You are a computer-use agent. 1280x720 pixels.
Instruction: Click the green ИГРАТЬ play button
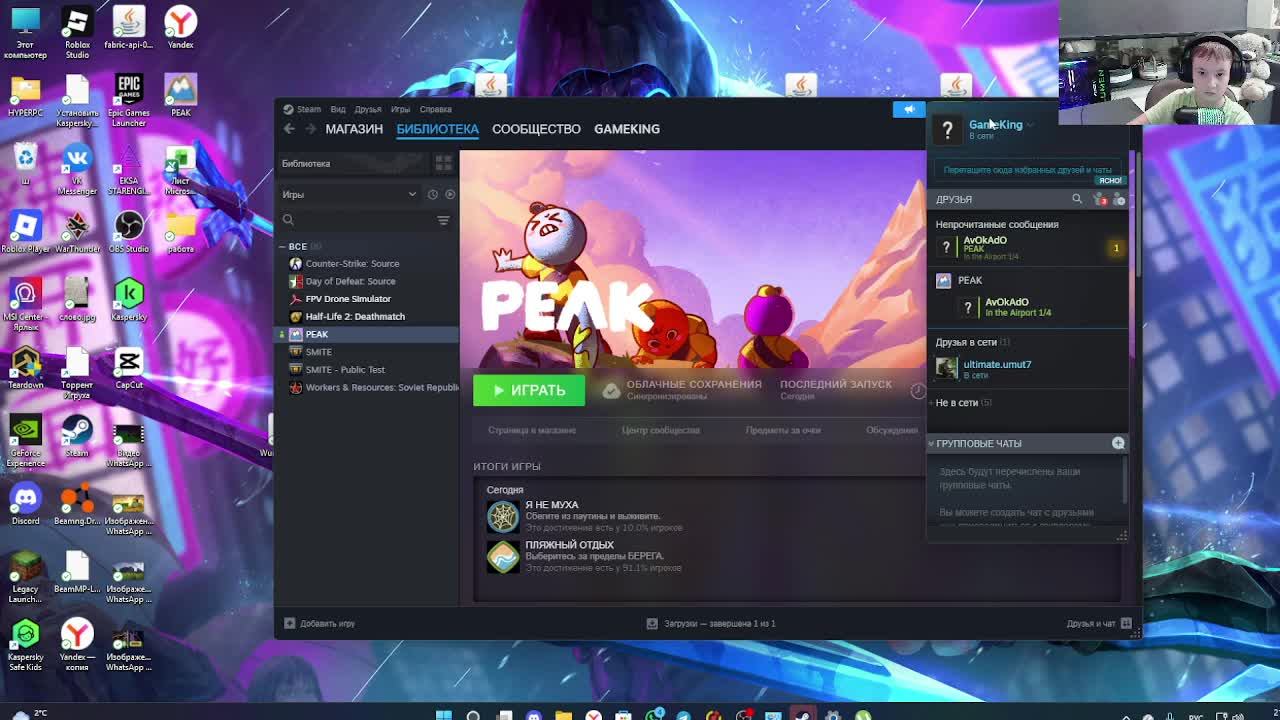click(x=529, y=390)
